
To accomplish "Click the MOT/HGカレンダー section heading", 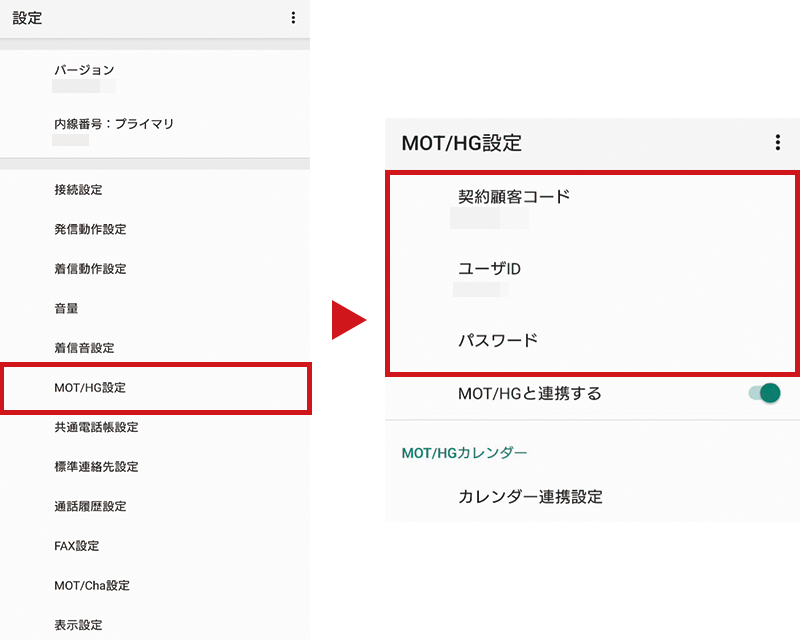I will coord(464,453).
